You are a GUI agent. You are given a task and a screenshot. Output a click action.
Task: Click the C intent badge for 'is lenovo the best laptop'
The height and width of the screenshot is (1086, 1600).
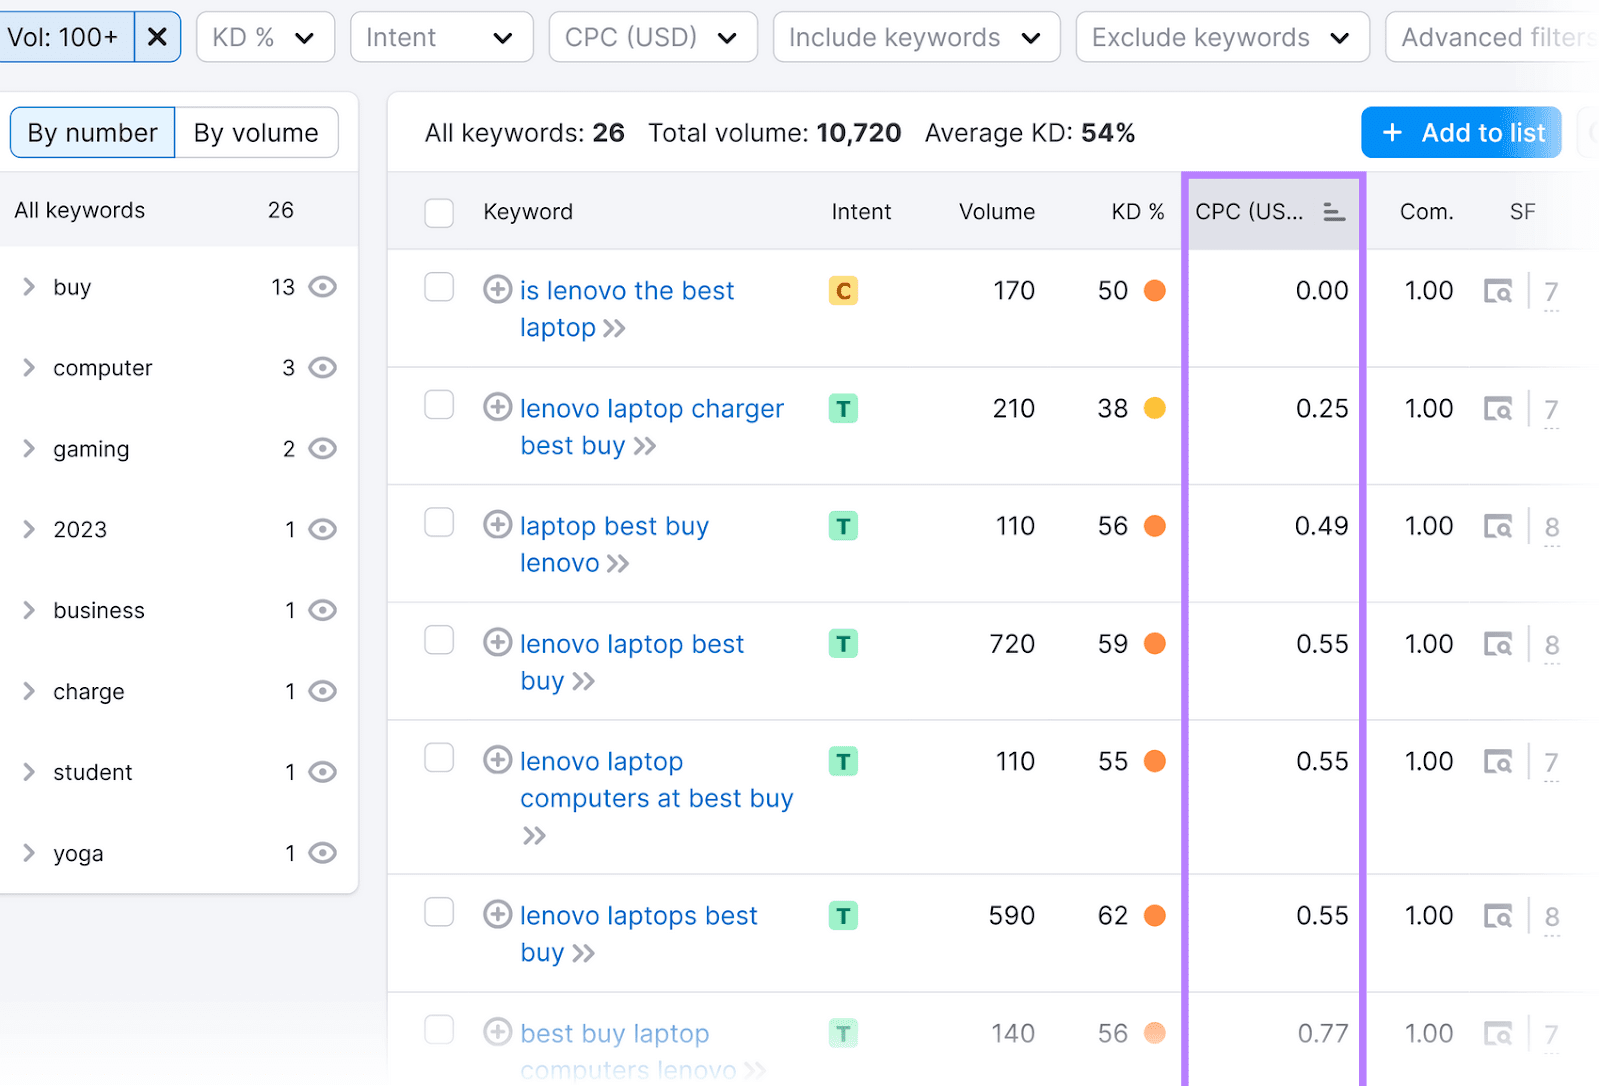[x=843, y=291]
